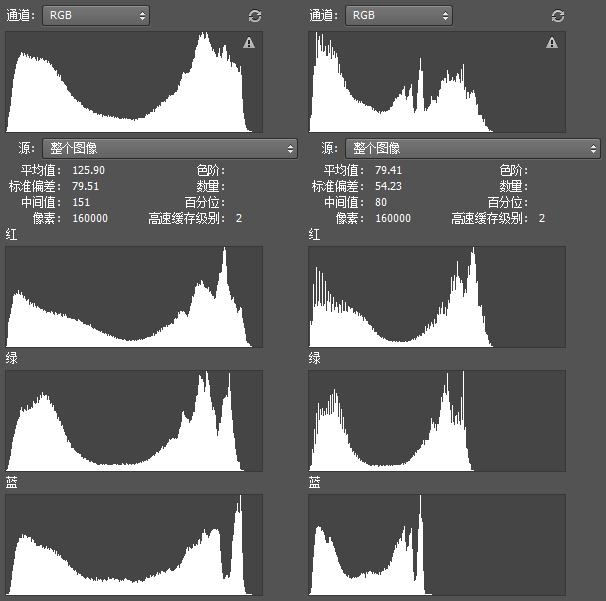
Task: Click the warning triangle on left RGB histogram
Action: tap(249, 43)
